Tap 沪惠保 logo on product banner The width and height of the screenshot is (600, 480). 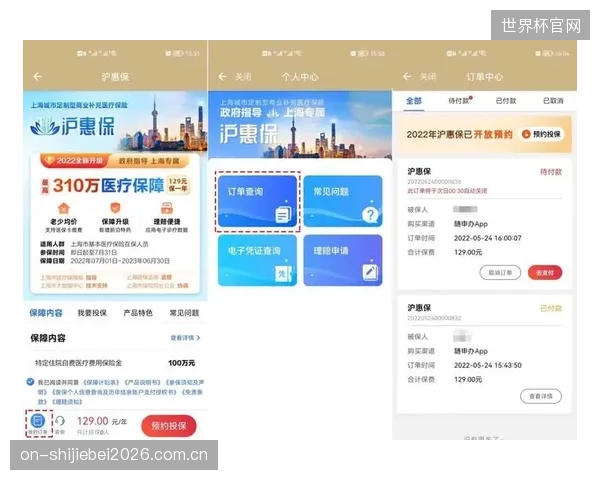coord(72,126)
